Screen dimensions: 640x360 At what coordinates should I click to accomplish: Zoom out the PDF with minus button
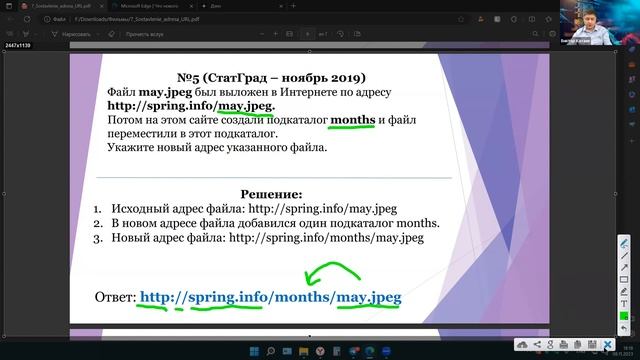click(x=262, y=34)
